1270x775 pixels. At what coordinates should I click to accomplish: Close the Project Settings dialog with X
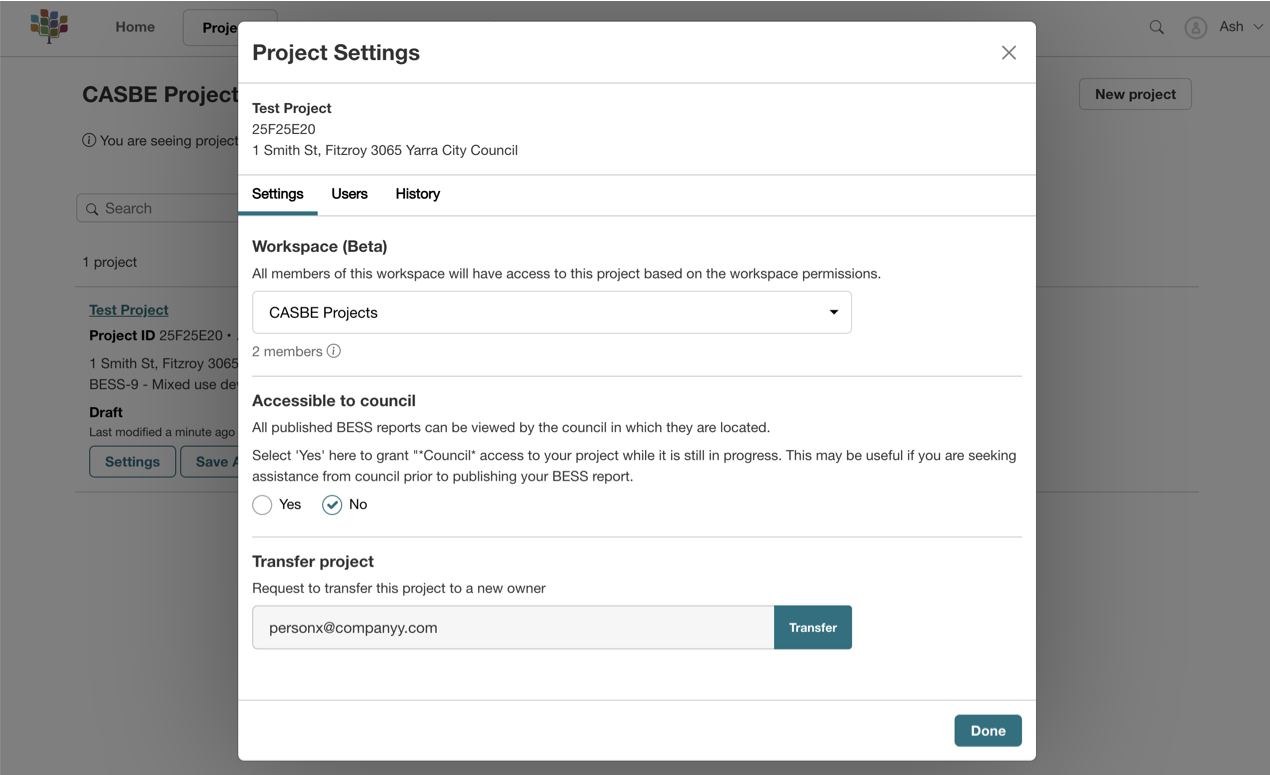[x=1008, y=53]
